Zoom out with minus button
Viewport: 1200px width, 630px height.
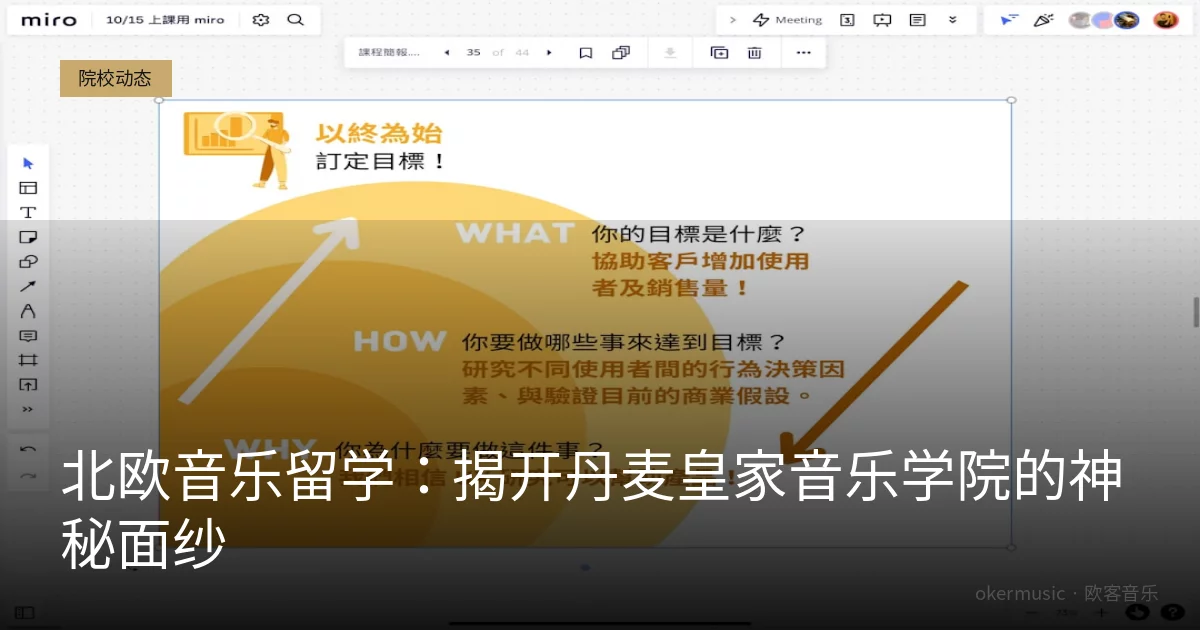1032,613
